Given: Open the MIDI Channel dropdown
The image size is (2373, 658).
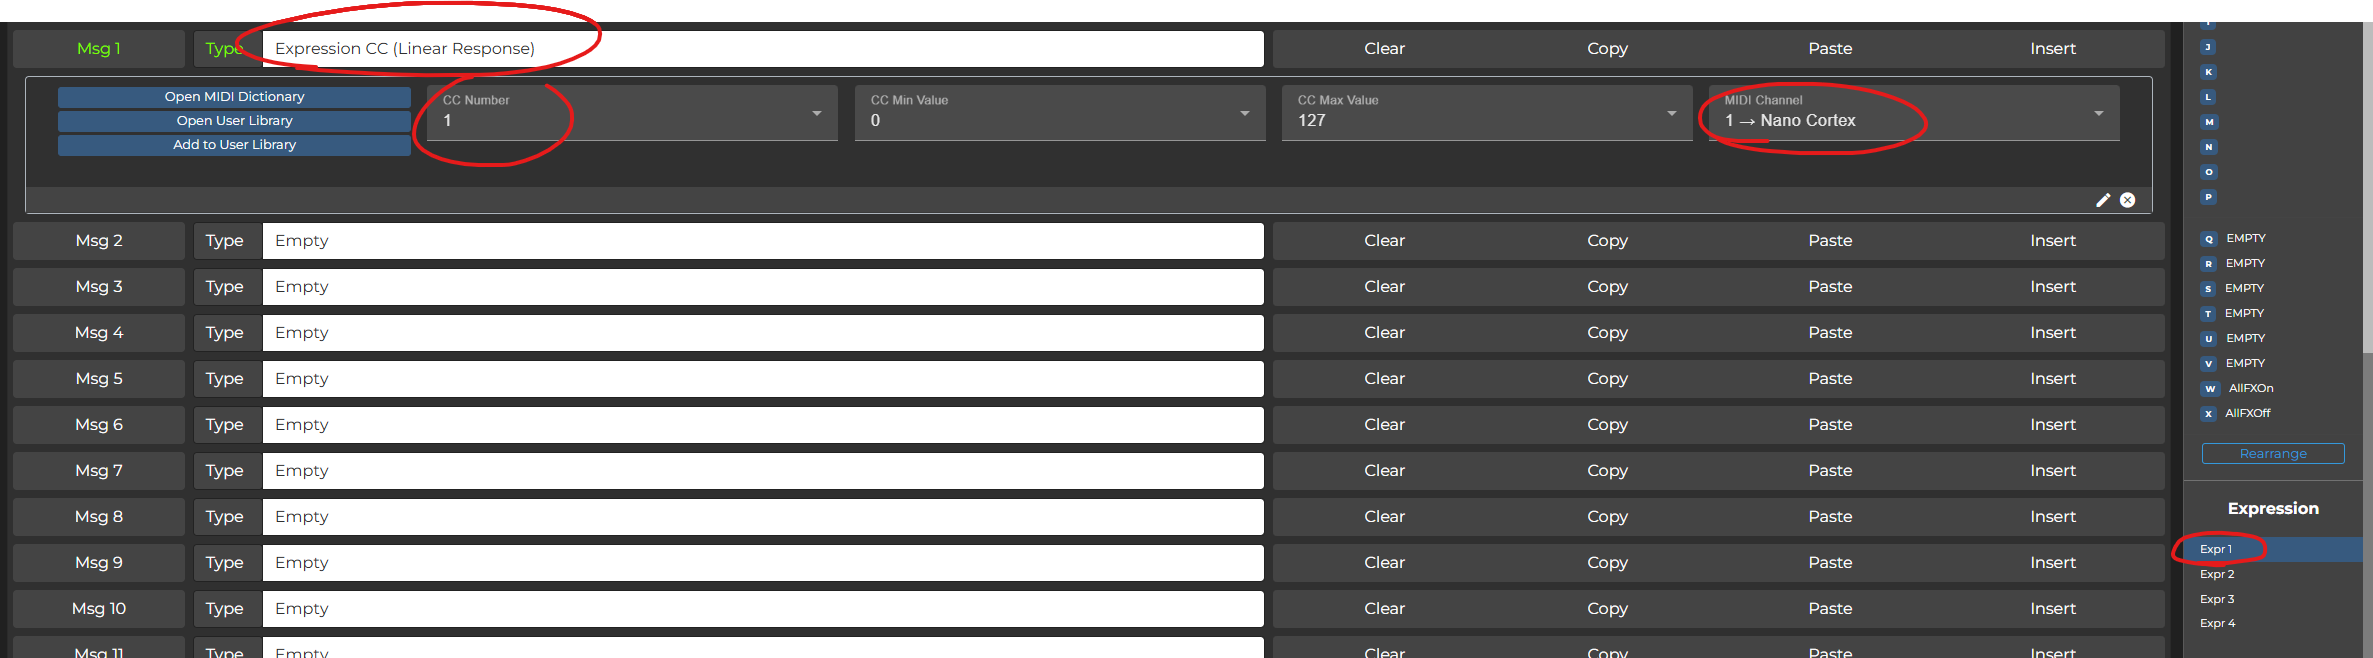Looking at the screenshot, I should click(x=1914, y=113).
